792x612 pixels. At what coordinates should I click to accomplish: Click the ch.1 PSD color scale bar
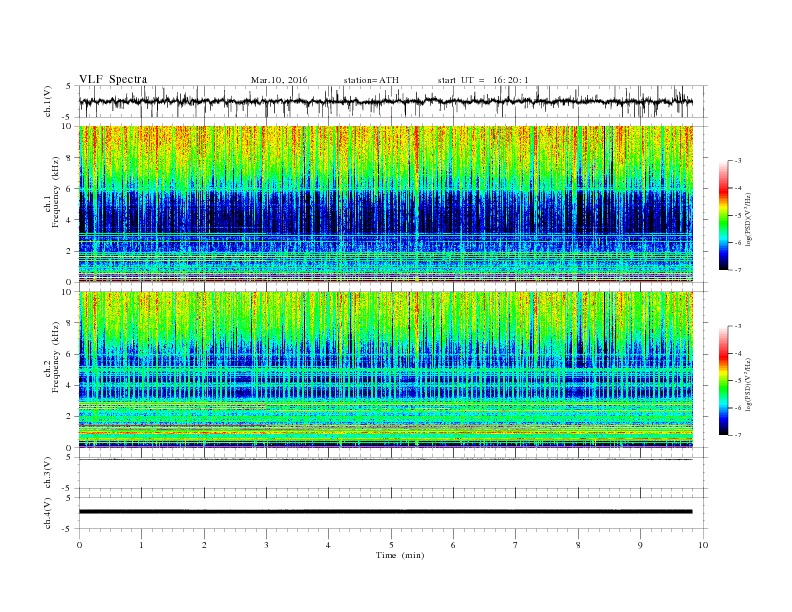(x=723, y=215)
